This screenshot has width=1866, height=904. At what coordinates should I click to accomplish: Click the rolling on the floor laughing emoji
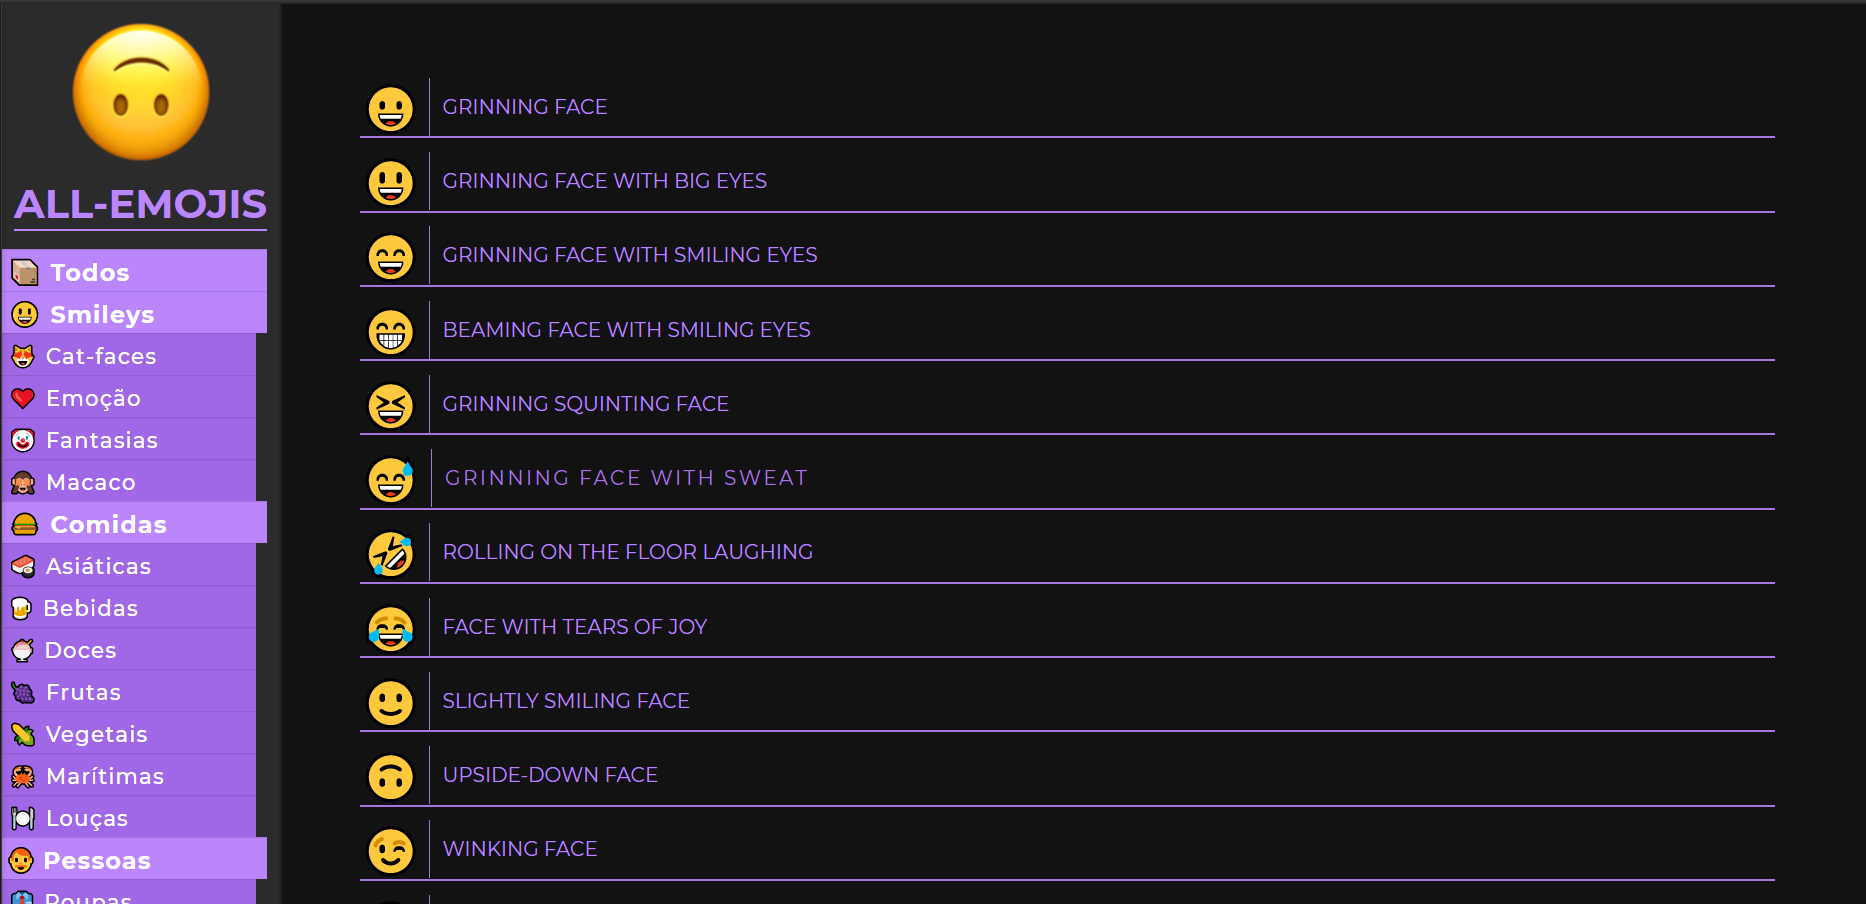pyautogui.click(x=391, y=553)
